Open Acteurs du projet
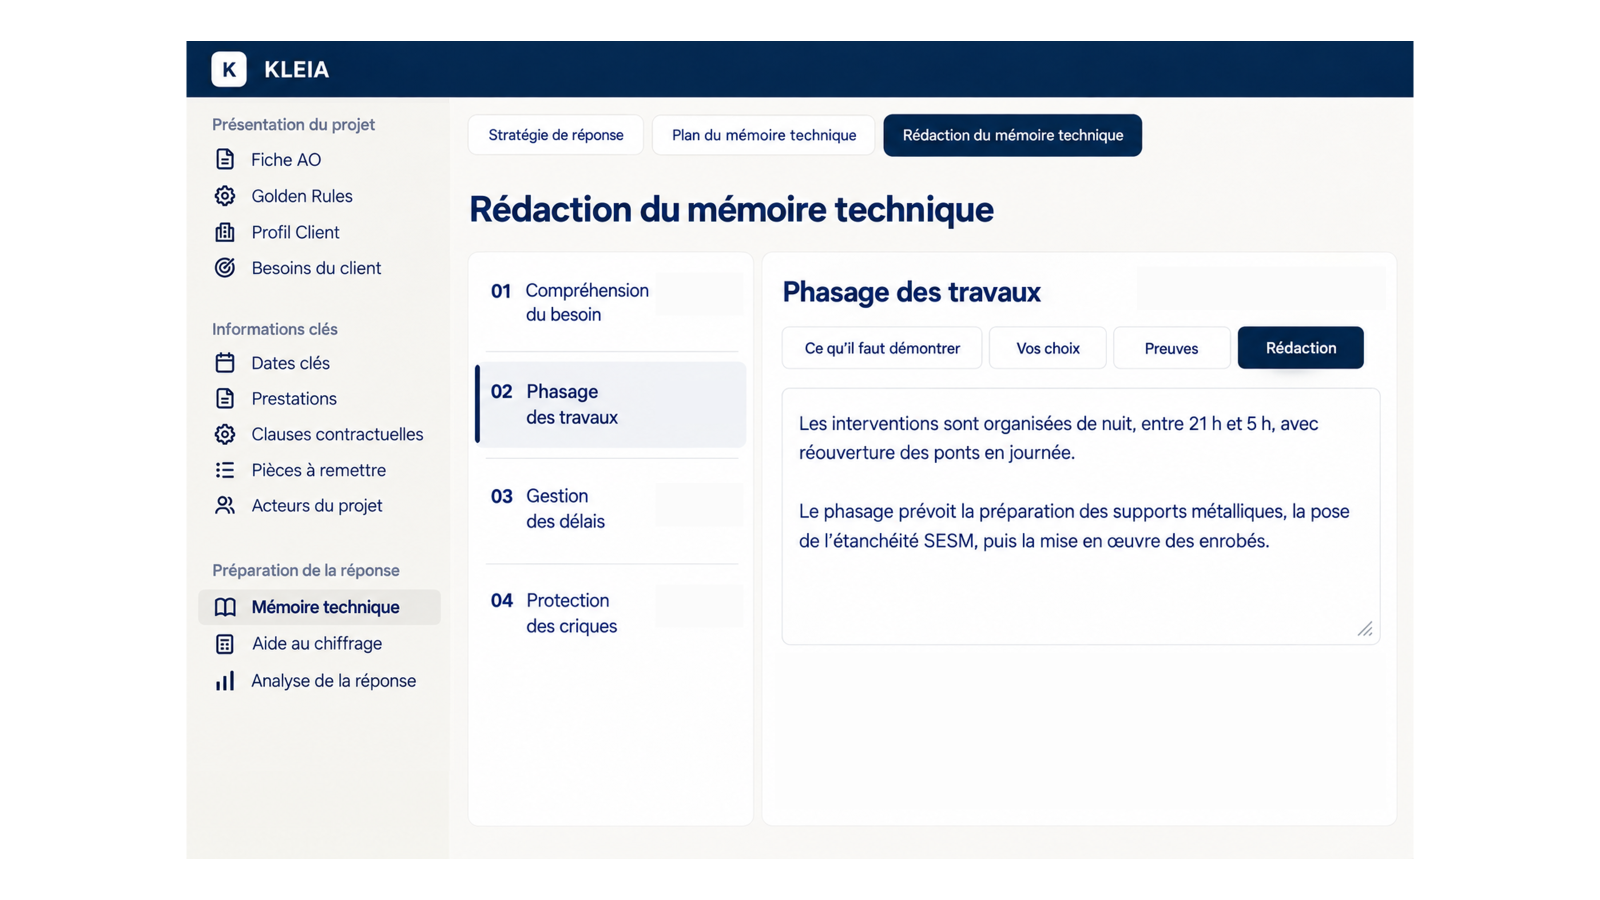This screenshot has height=900, width=1600. (x=317, y=505)
